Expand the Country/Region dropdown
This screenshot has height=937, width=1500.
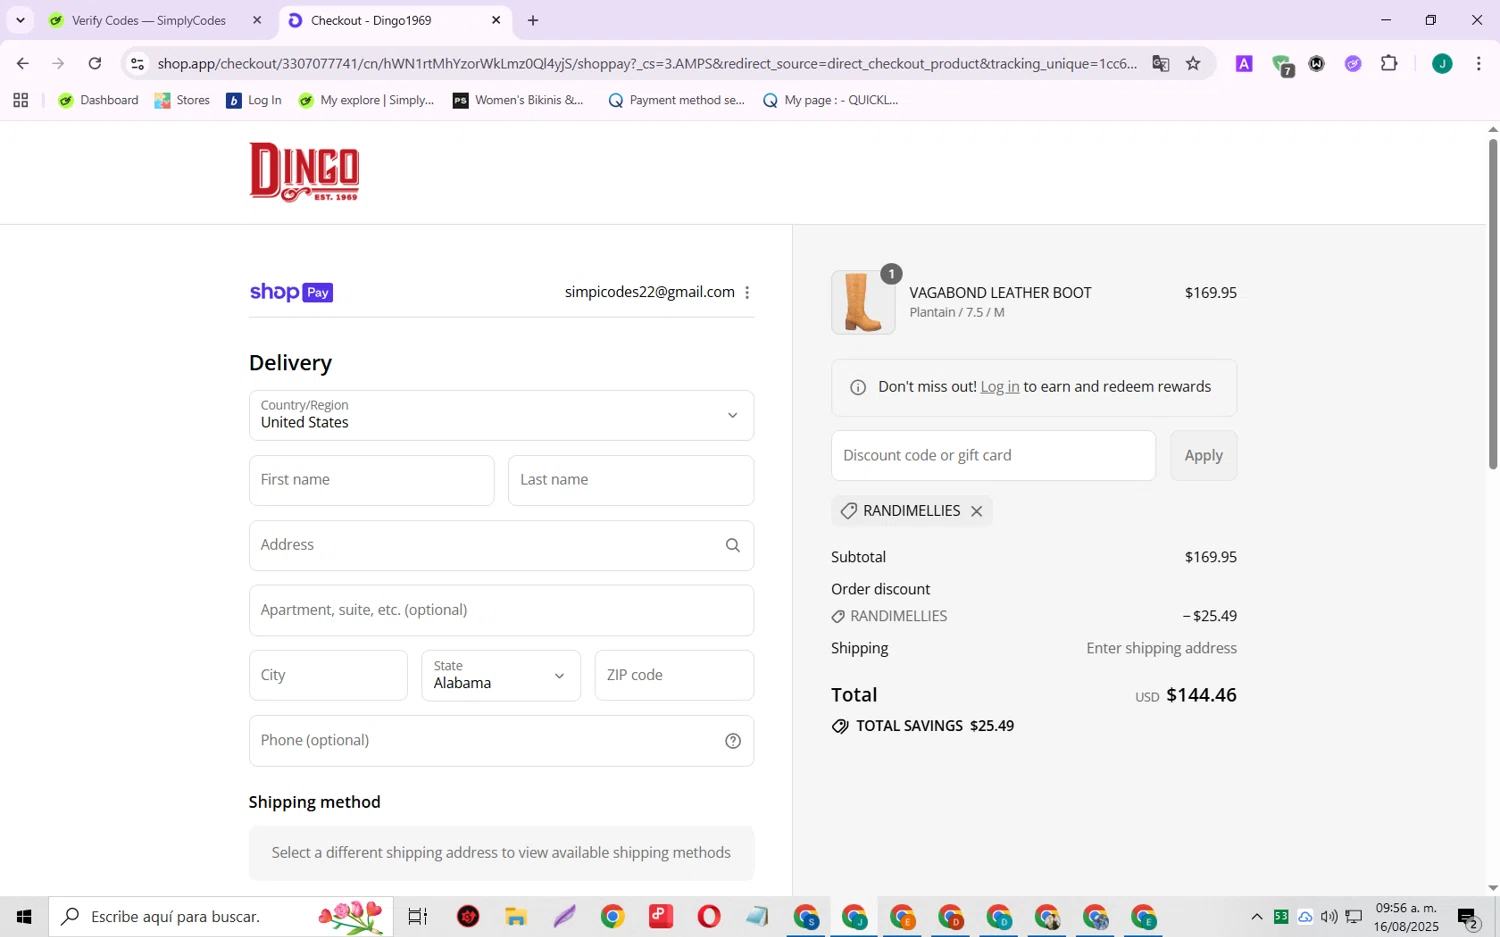coord(501,415)
